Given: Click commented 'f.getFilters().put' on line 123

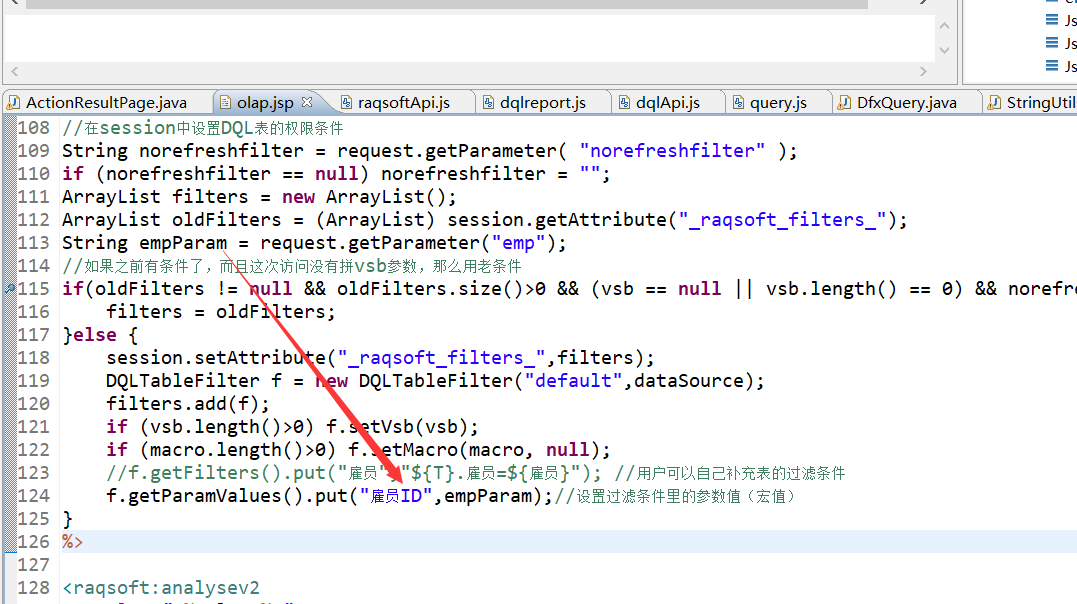Looking at the screenshot, I should tap(221, 473).
